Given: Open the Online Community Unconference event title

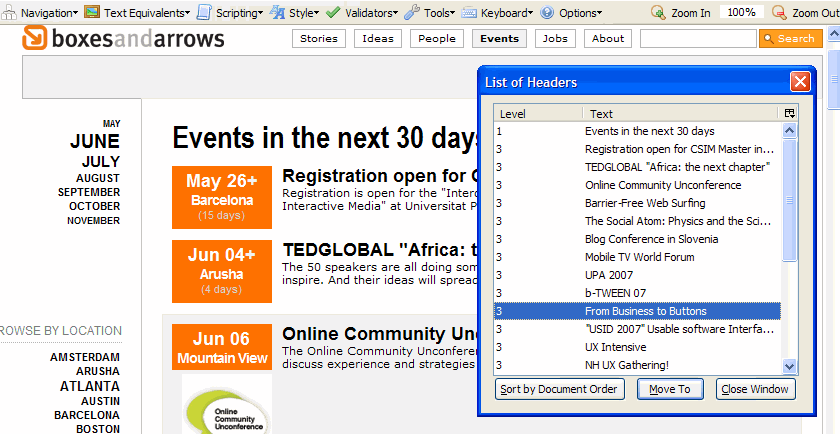Looking at the screenshot, I should [x=379, y=334].
